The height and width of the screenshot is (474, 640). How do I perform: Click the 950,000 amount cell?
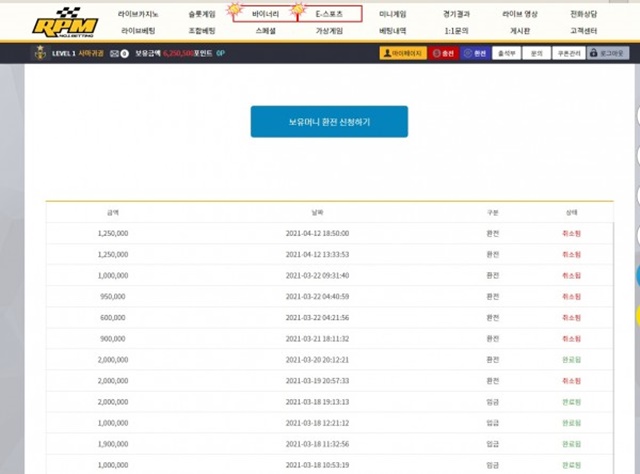(113, 296)
